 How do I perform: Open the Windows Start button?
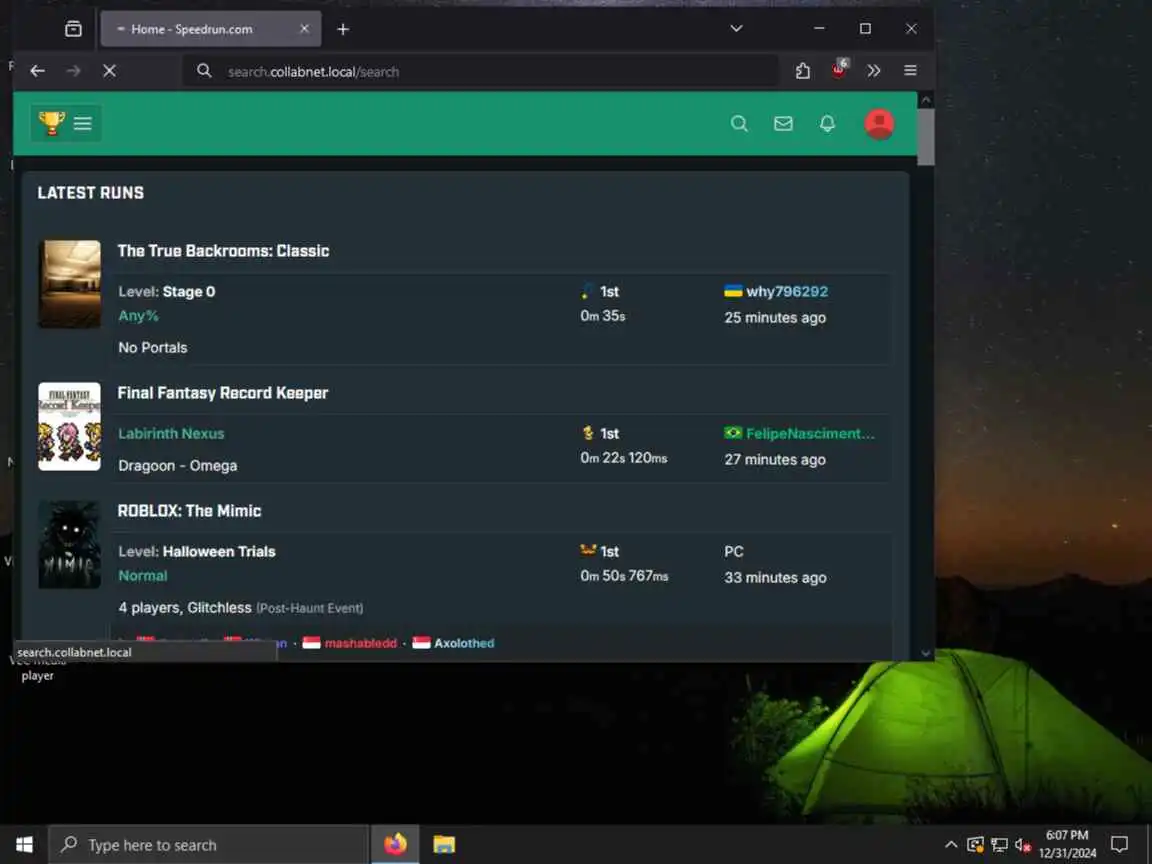coord(24,845)
